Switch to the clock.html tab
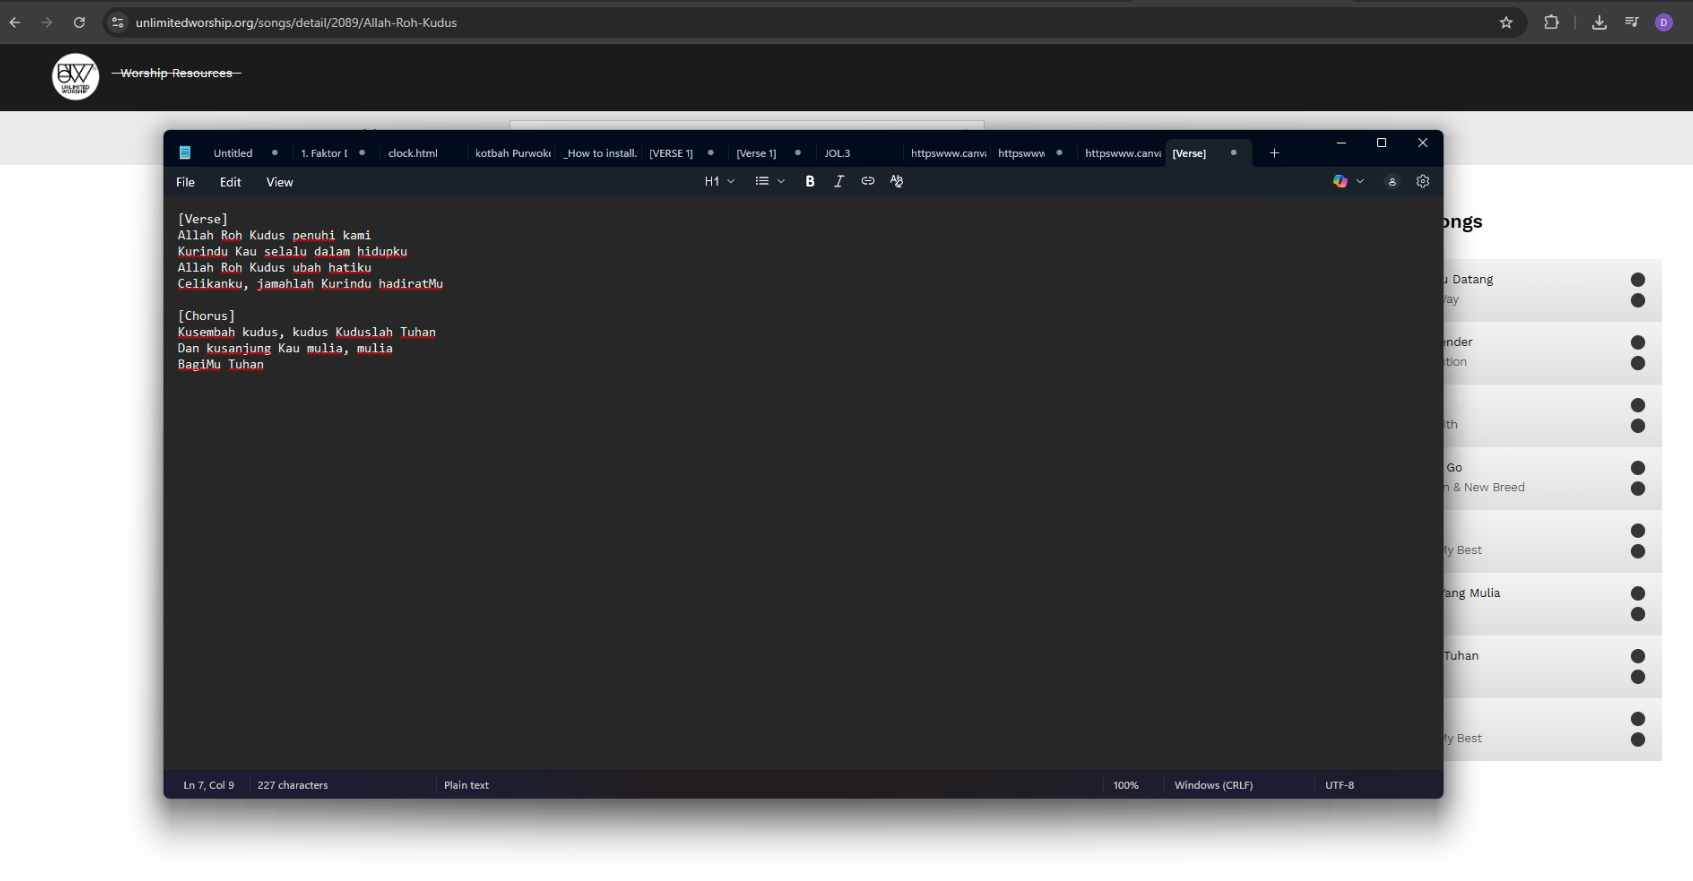1693x881 pixels. 413,153
